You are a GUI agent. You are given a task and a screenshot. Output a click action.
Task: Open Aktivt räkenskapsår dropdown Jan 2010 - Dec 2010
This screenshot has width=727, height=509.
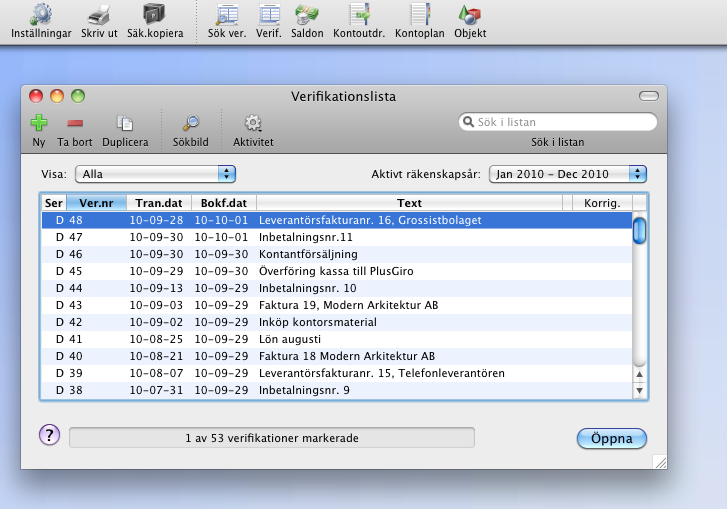[x=568, y=174]
